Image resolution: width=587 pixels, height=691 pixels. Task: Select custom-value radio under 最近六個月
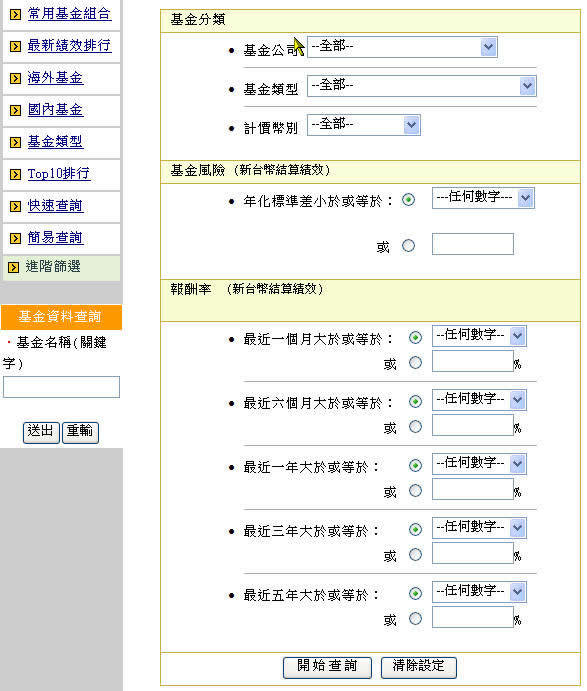click(x=415, y=427)
